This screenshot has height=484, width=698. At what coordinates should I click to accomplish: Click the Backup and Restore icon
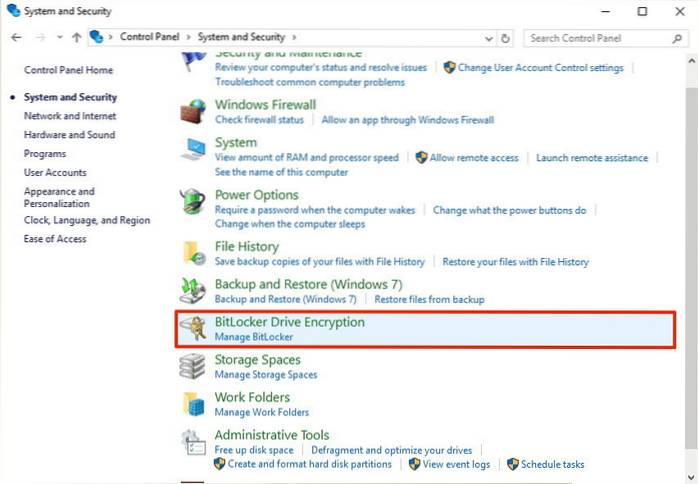point(193,291)
